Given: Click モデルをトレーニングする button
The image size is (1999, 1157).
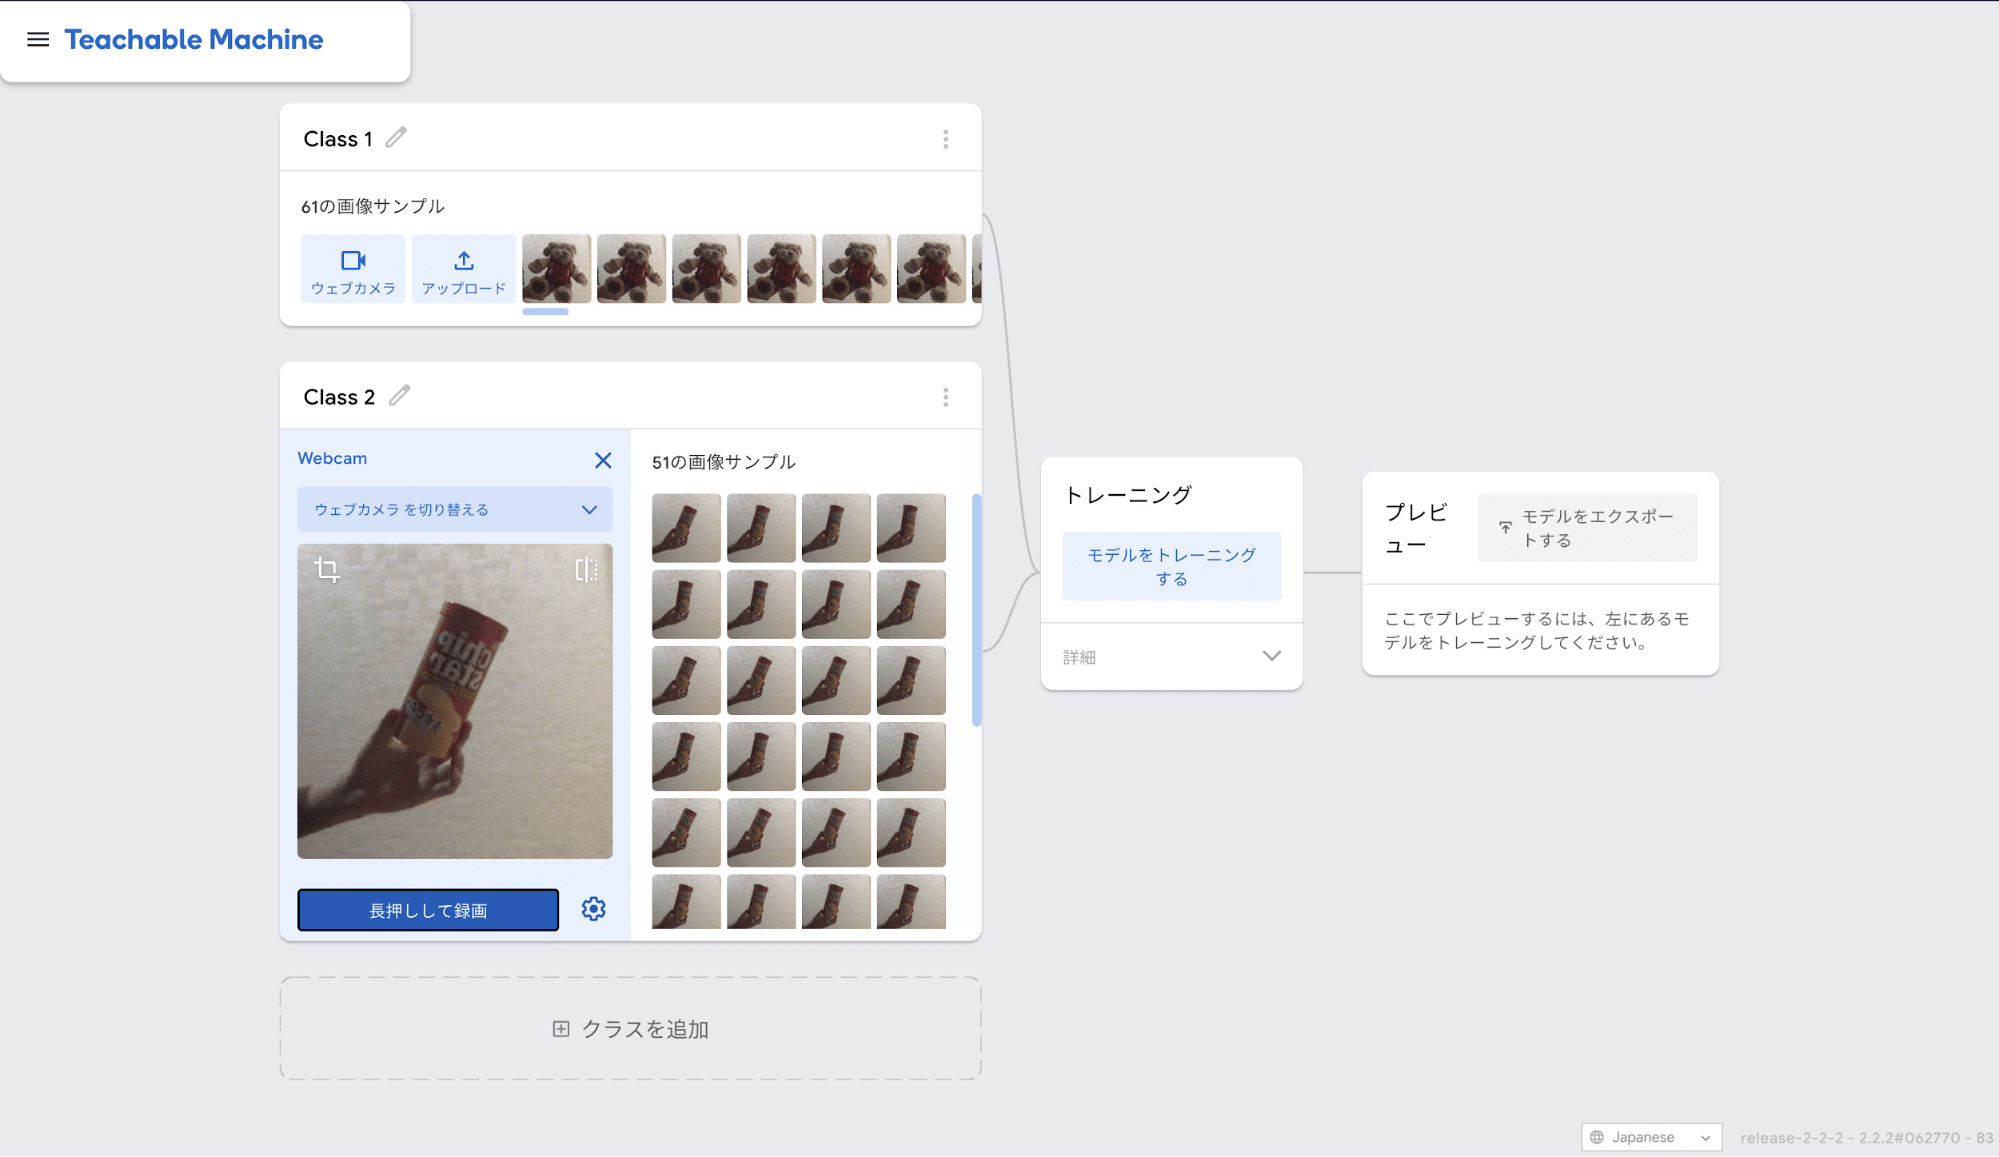Looking at the screenshot, I should (1172, 566).
